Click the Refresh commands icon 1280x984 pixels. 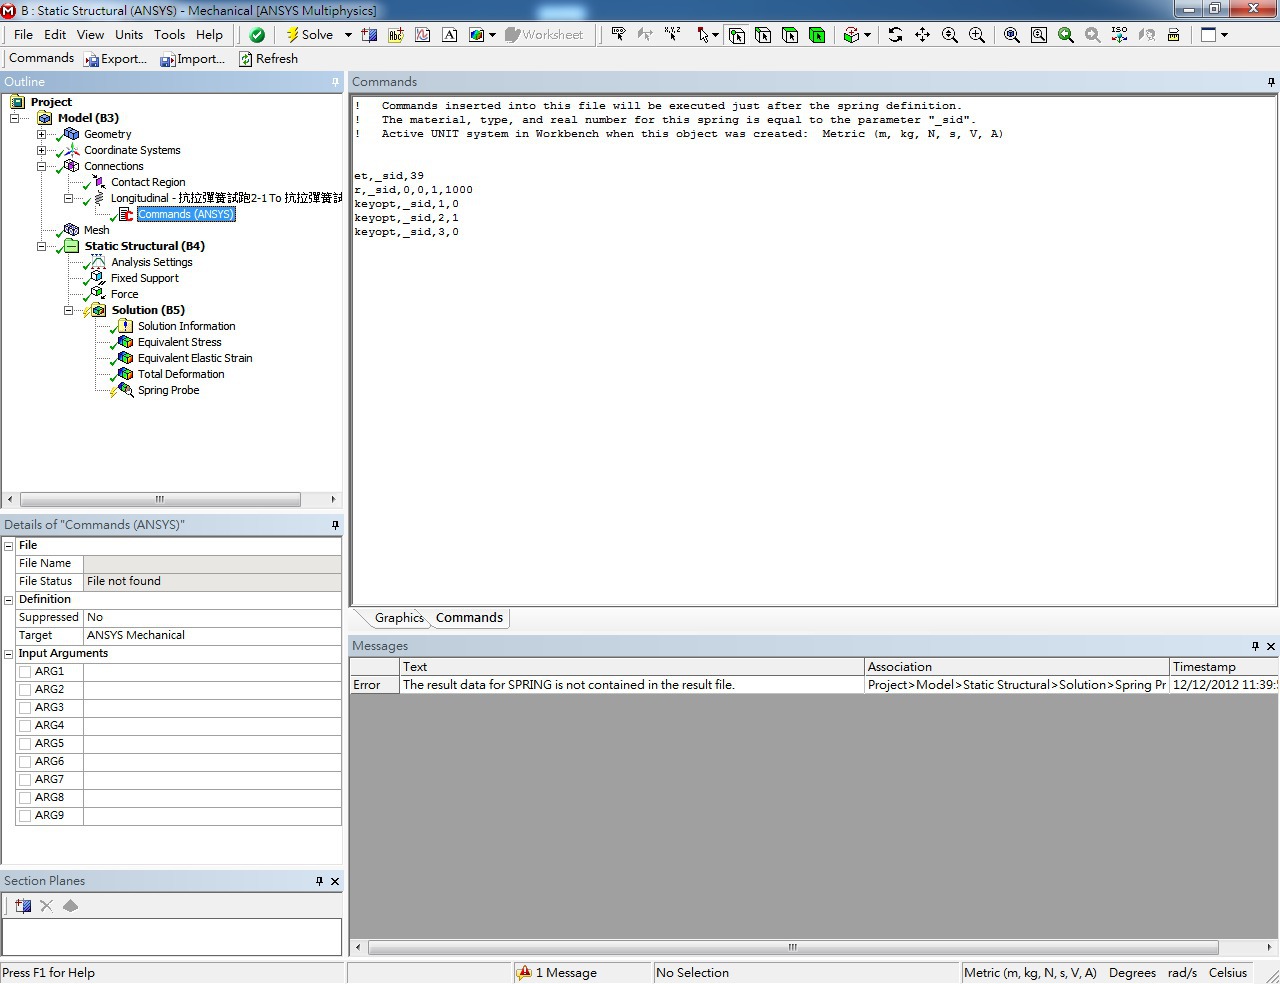(x=268, y=59)
